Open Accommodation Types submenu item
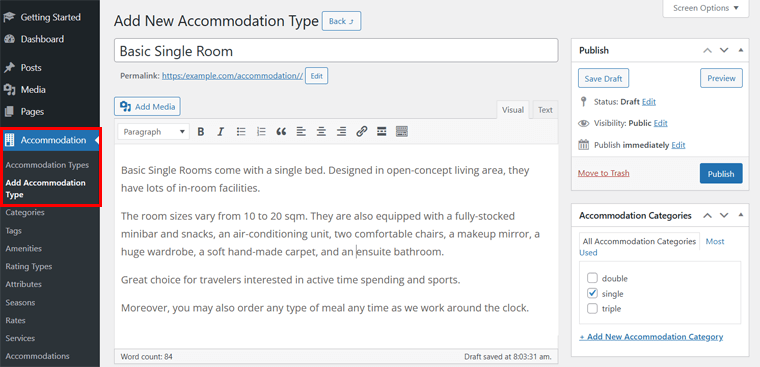 point(47,165)
